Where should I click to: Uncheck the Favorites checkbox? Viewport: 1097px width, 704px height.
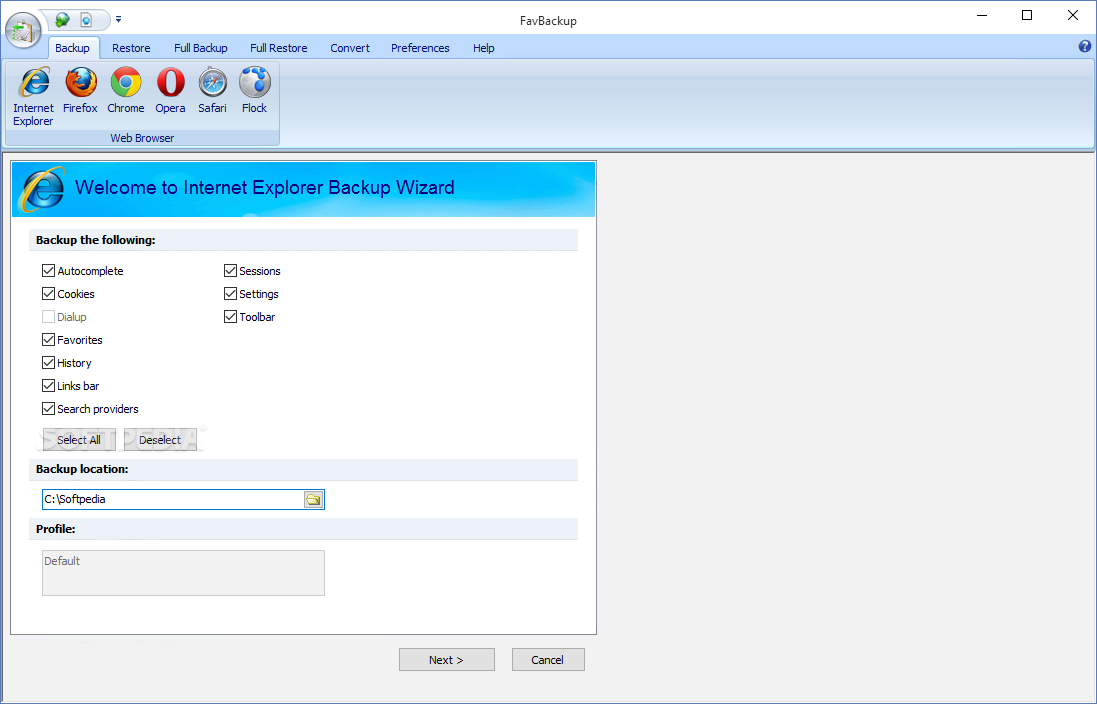tap(48, 340)
